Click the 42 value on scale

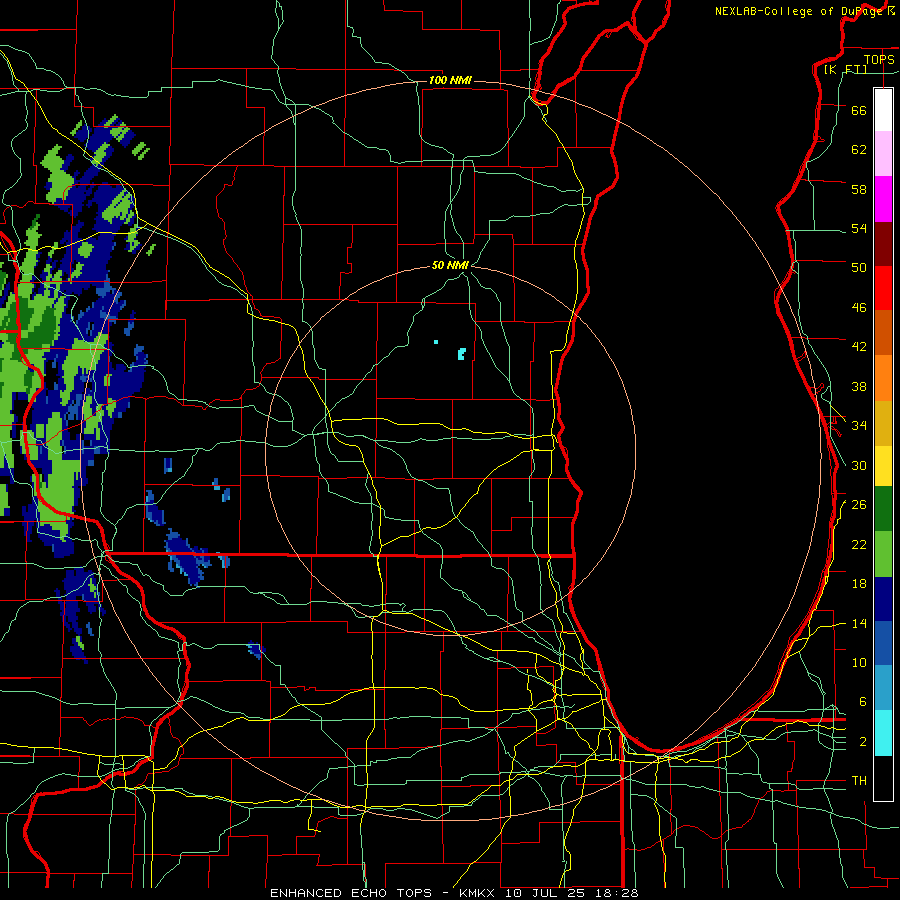pyautogui.click(x=859, y=346)
